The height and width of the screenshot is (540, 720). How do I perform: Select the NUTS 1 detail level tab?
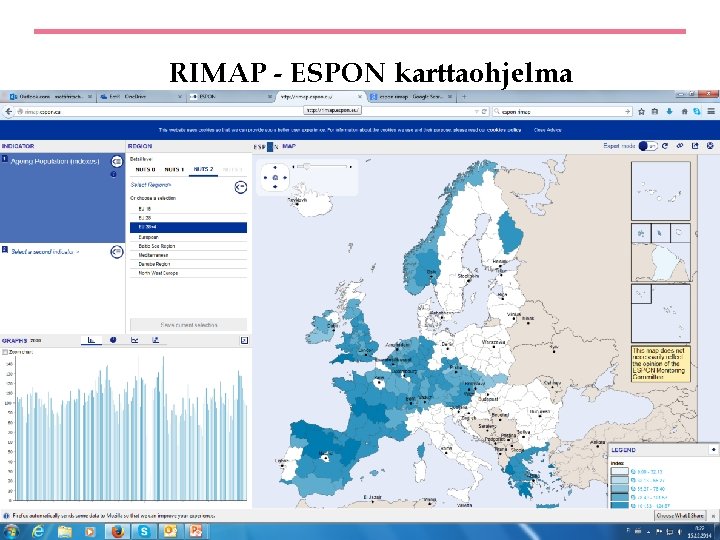pos(174,169)
